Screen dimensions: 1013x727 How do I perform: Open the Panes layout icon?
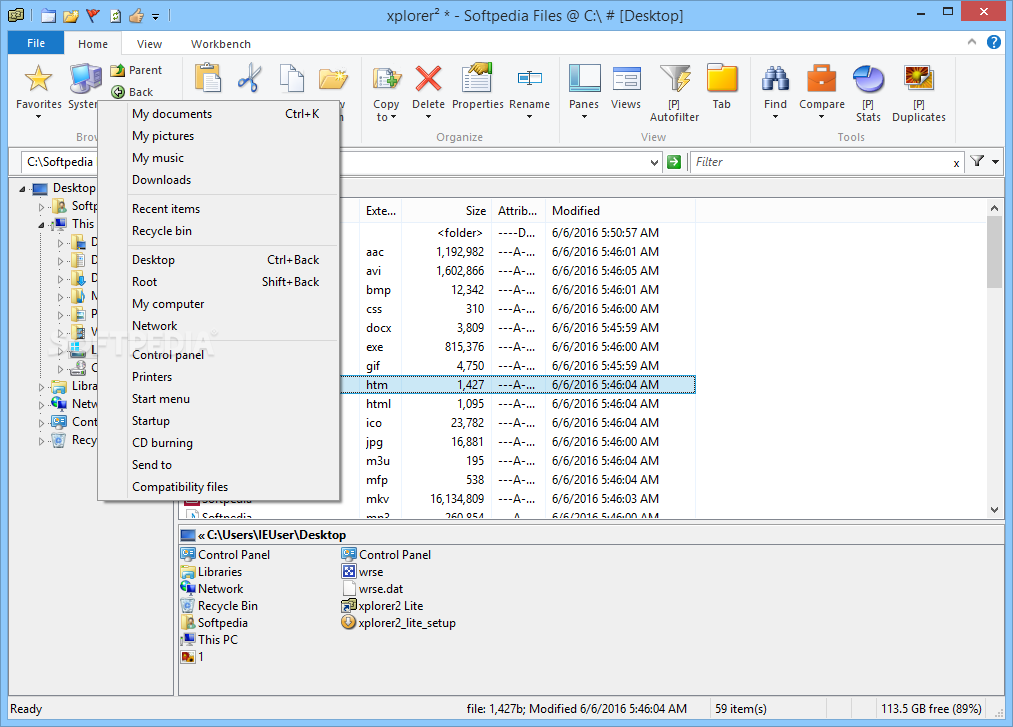point(584,78)
